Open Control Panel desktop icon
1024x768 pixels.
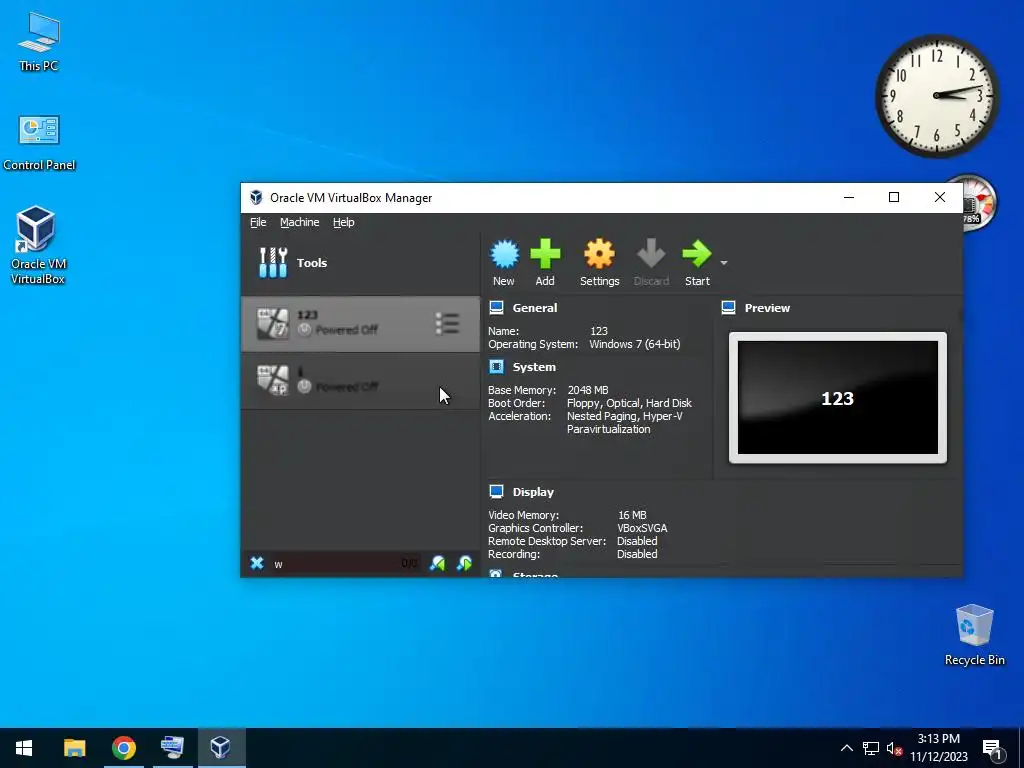[x=39, y=143]
